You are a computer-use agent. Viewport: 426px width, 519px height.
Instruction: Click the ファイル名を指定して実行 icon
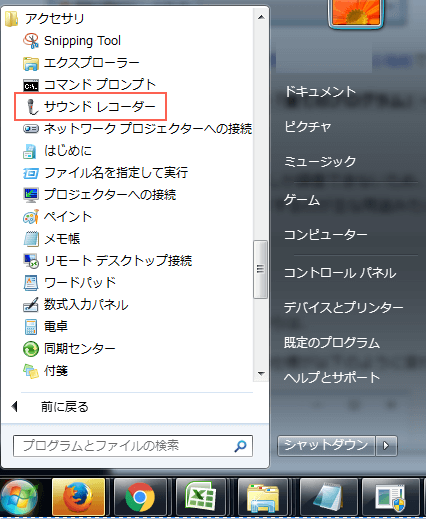[31, 173]
